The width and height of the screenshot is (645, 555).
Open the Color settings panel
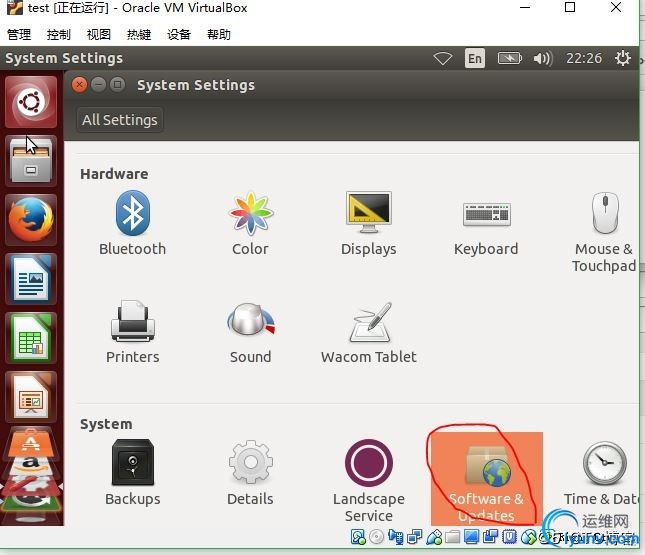pyautogui.click(x=250, y=224)
